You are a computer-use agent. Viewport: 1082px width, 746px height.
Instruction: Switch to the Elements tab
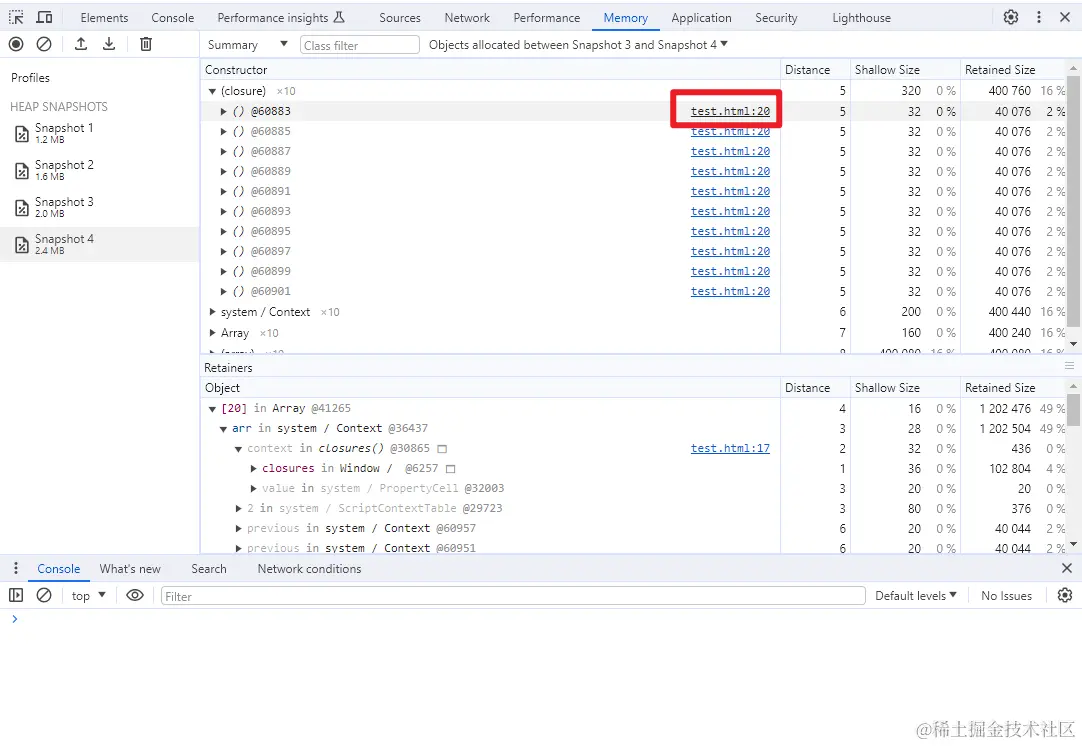coord(104,18)
